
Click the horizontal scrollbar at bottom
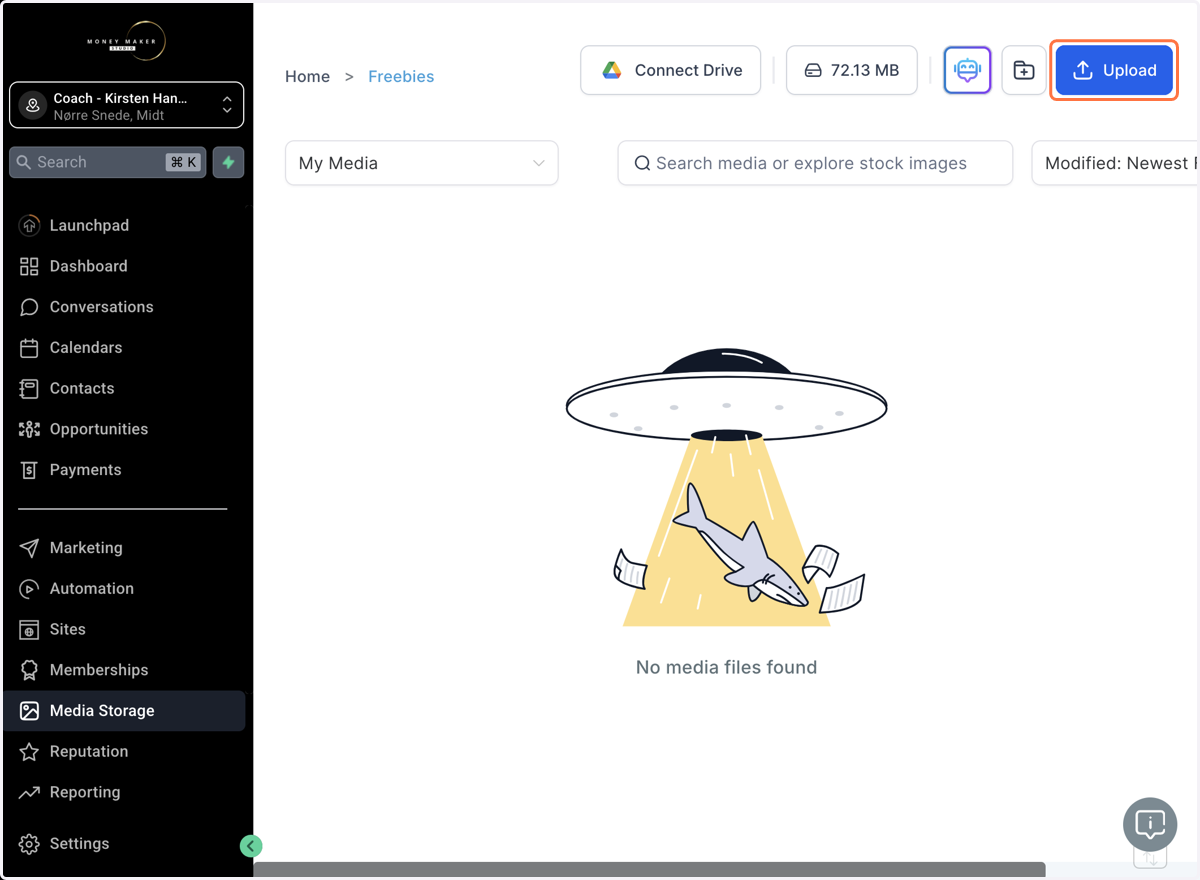[x=649, y=870]
